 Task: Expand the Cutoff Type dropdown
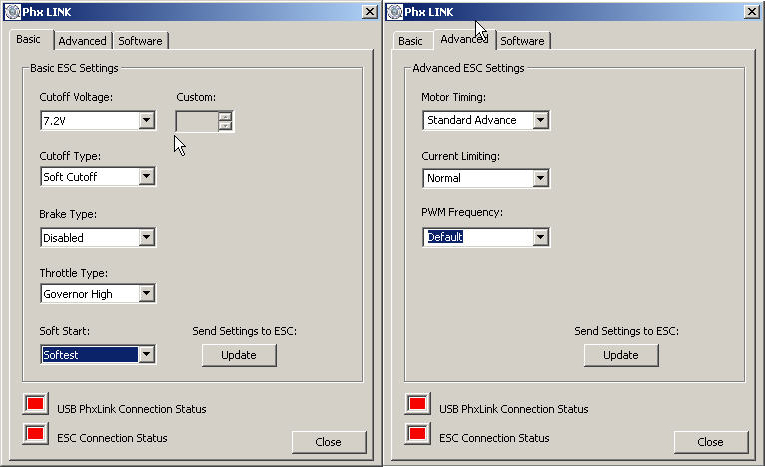pyautogui.click(x=146, y=177)
